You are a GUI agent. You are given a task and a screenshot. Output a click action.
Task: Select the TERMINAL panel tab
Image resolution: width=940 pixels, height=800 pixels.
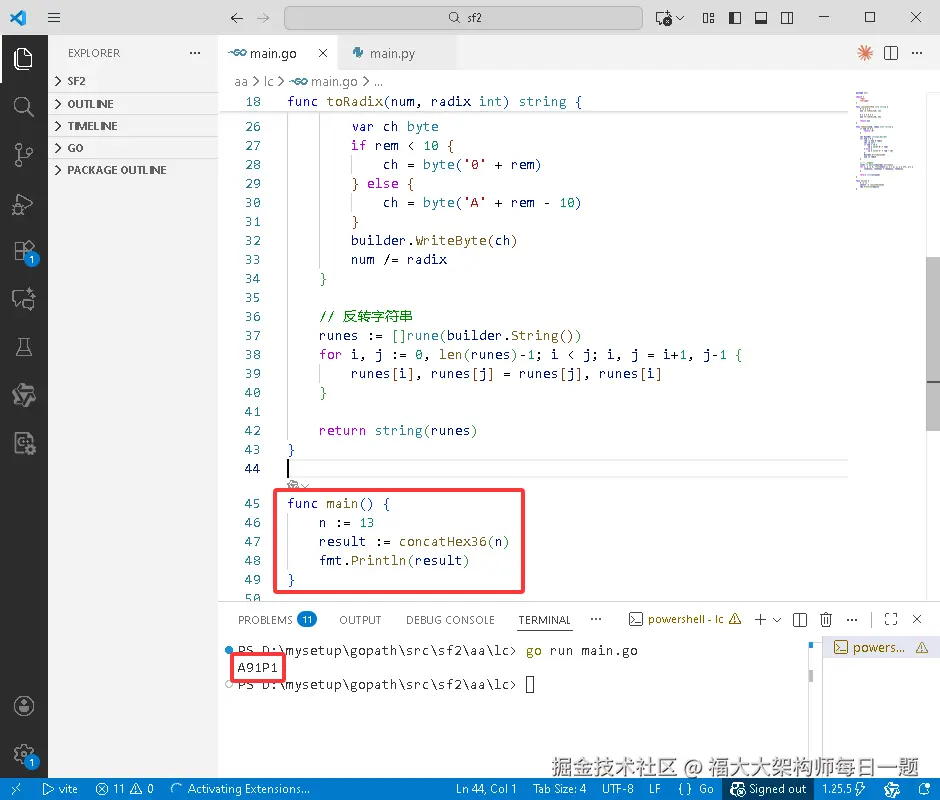(544, 620)
